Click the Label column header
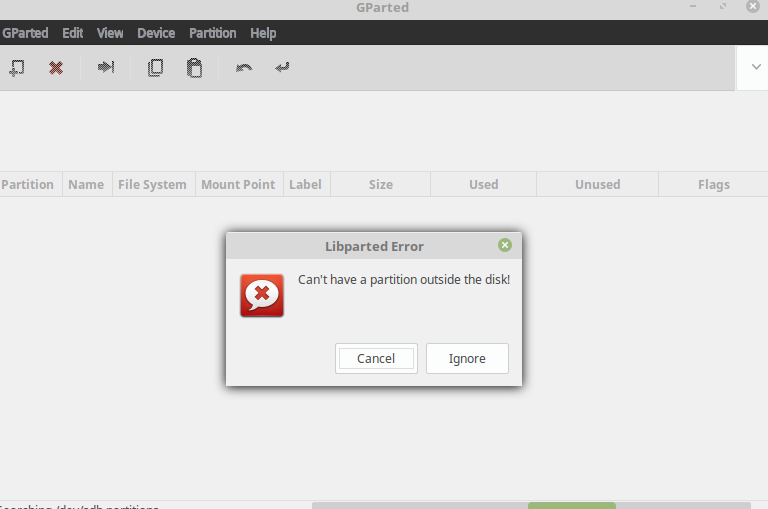Viewport: 768px width, 509px height. click(x=307, y=184)
